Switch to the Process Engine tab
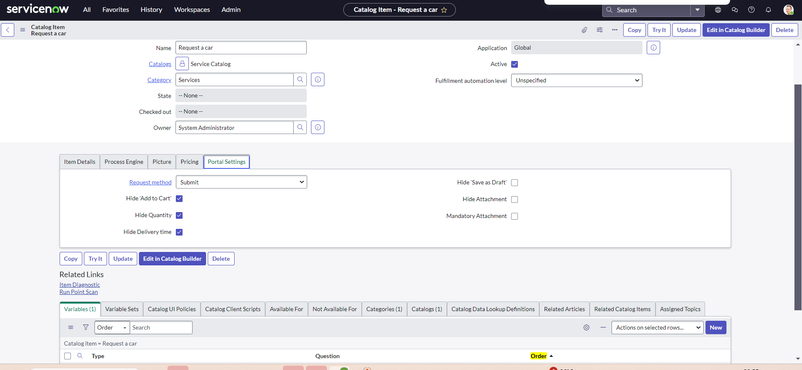Image resolution: width=802 pixels, height=370 pixels. tap(124, 161)
